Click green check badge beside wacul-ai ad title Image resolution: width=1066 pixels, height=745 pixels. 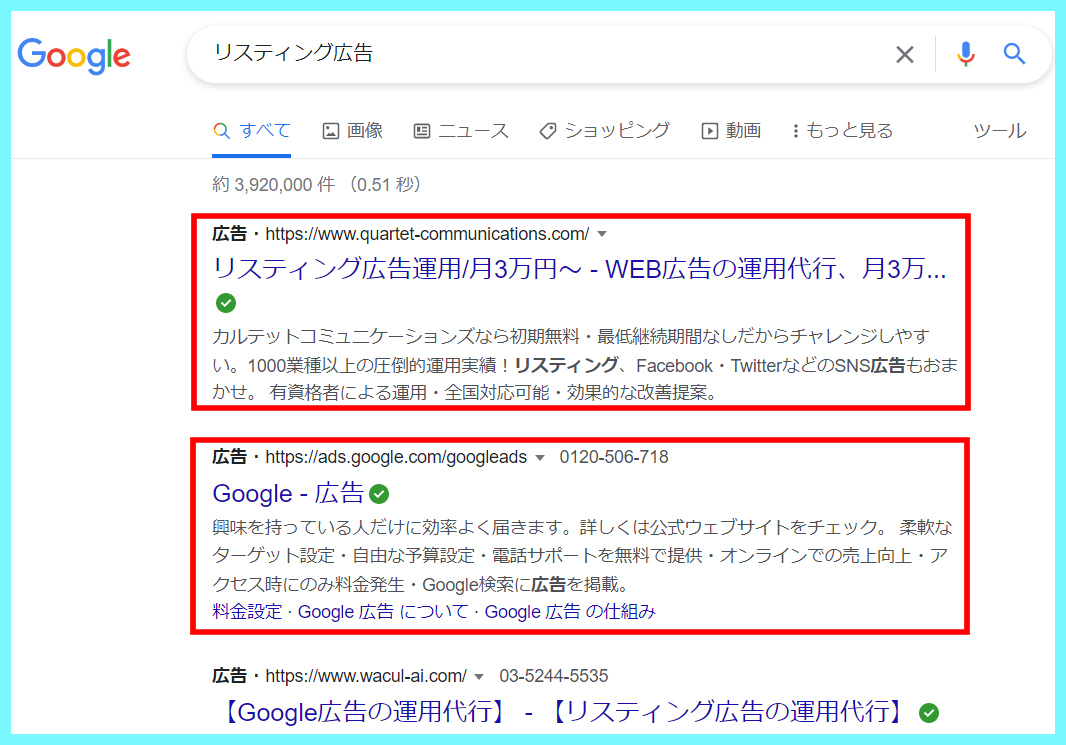coord(929,713)
